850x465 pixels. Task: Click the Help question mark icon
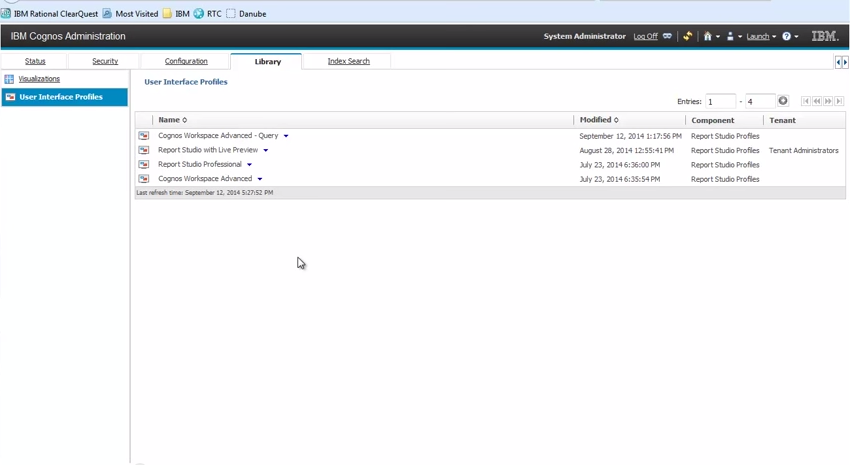(786, 36)
